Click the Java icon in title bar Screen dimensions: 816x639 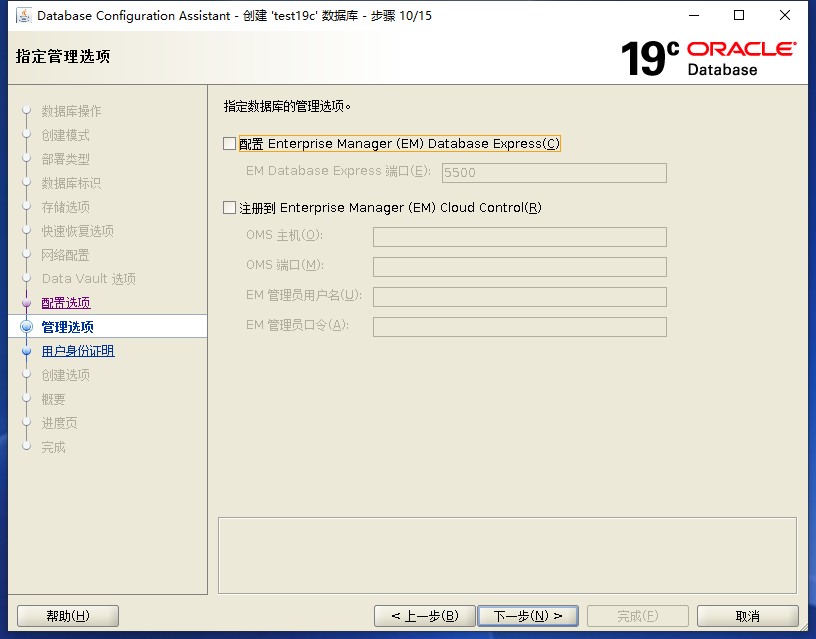[23, 16]
